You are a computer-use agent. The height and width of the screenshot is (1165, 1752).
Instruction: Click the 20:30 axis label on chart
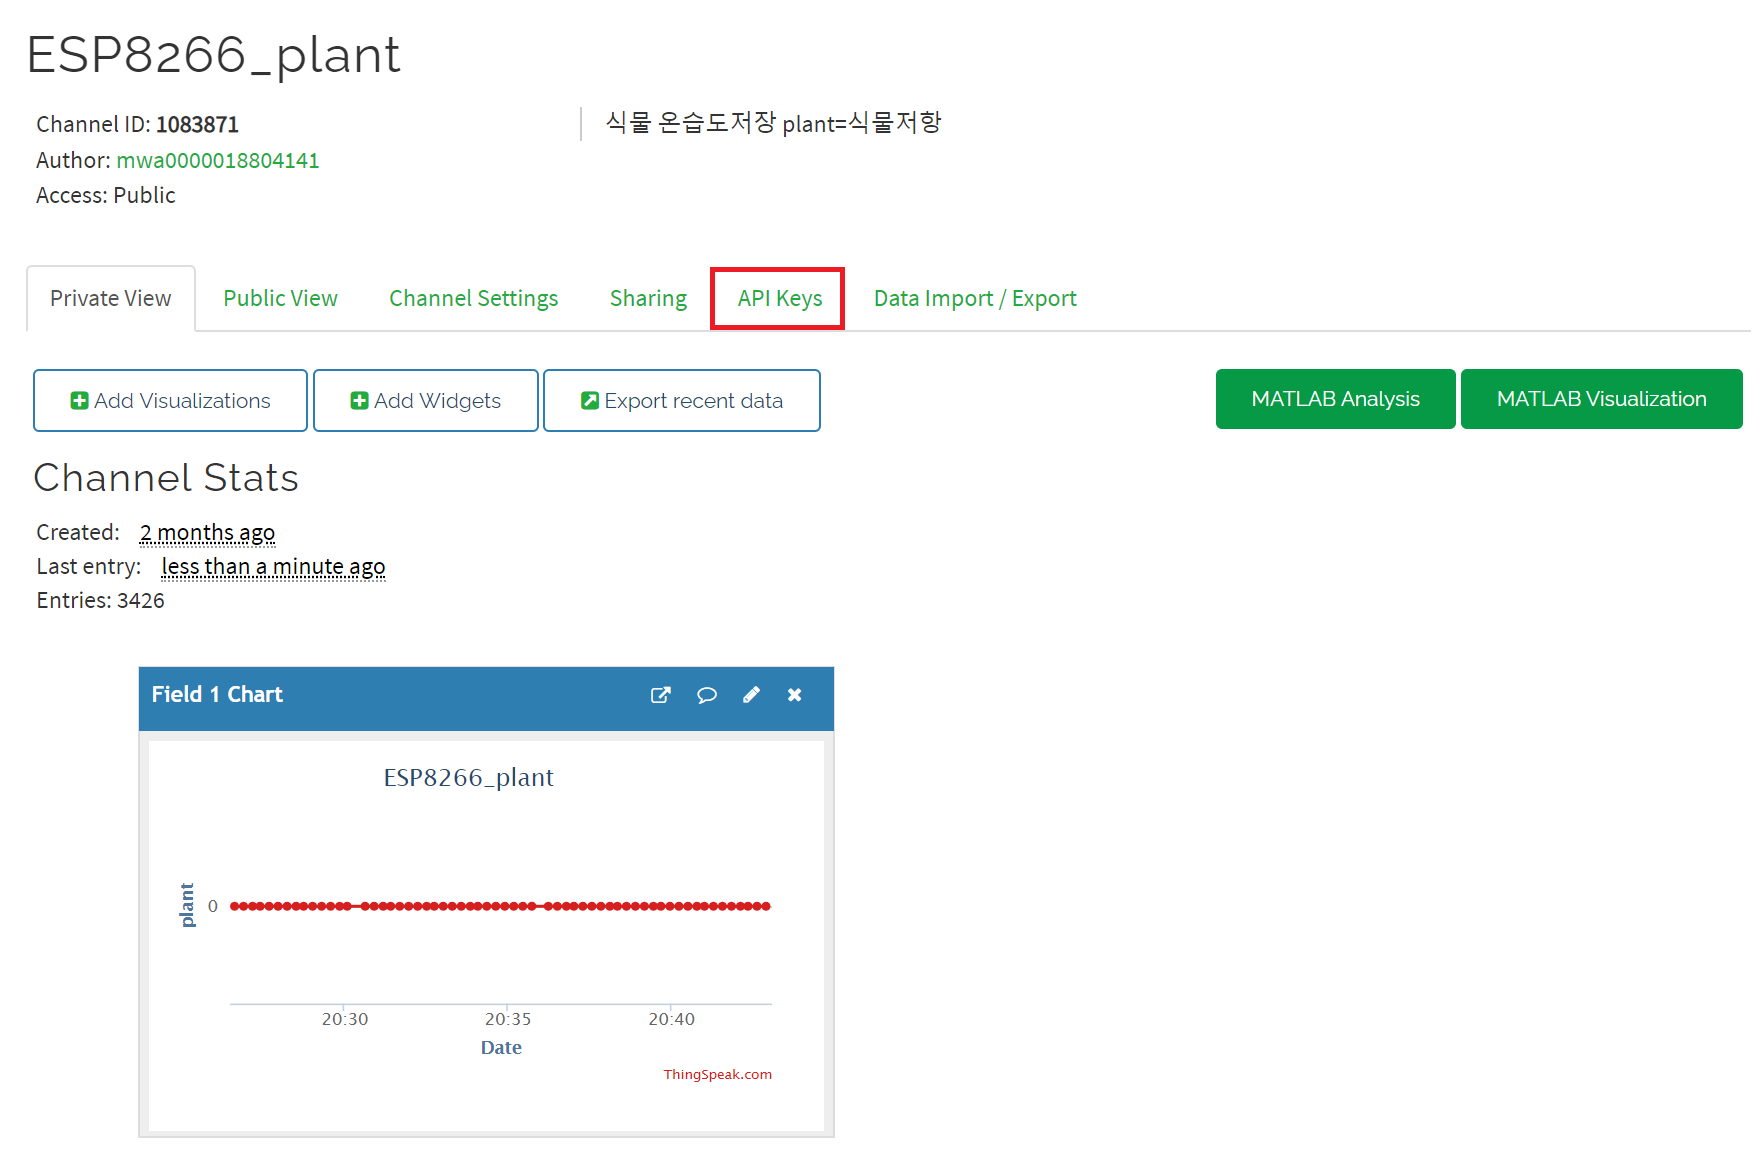pyautogui.click(x=345, y=1019)
